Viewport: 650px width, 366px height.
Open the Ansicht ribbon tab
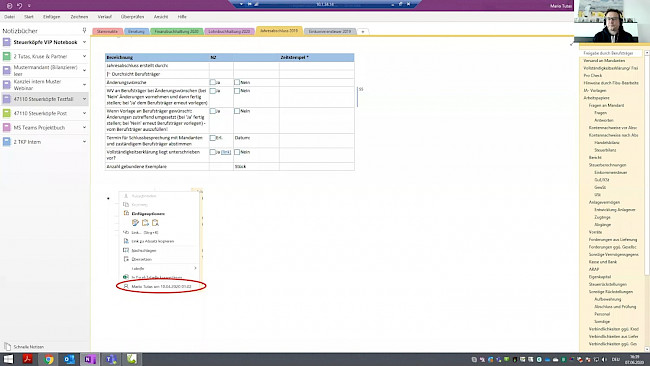pos(161,17)
